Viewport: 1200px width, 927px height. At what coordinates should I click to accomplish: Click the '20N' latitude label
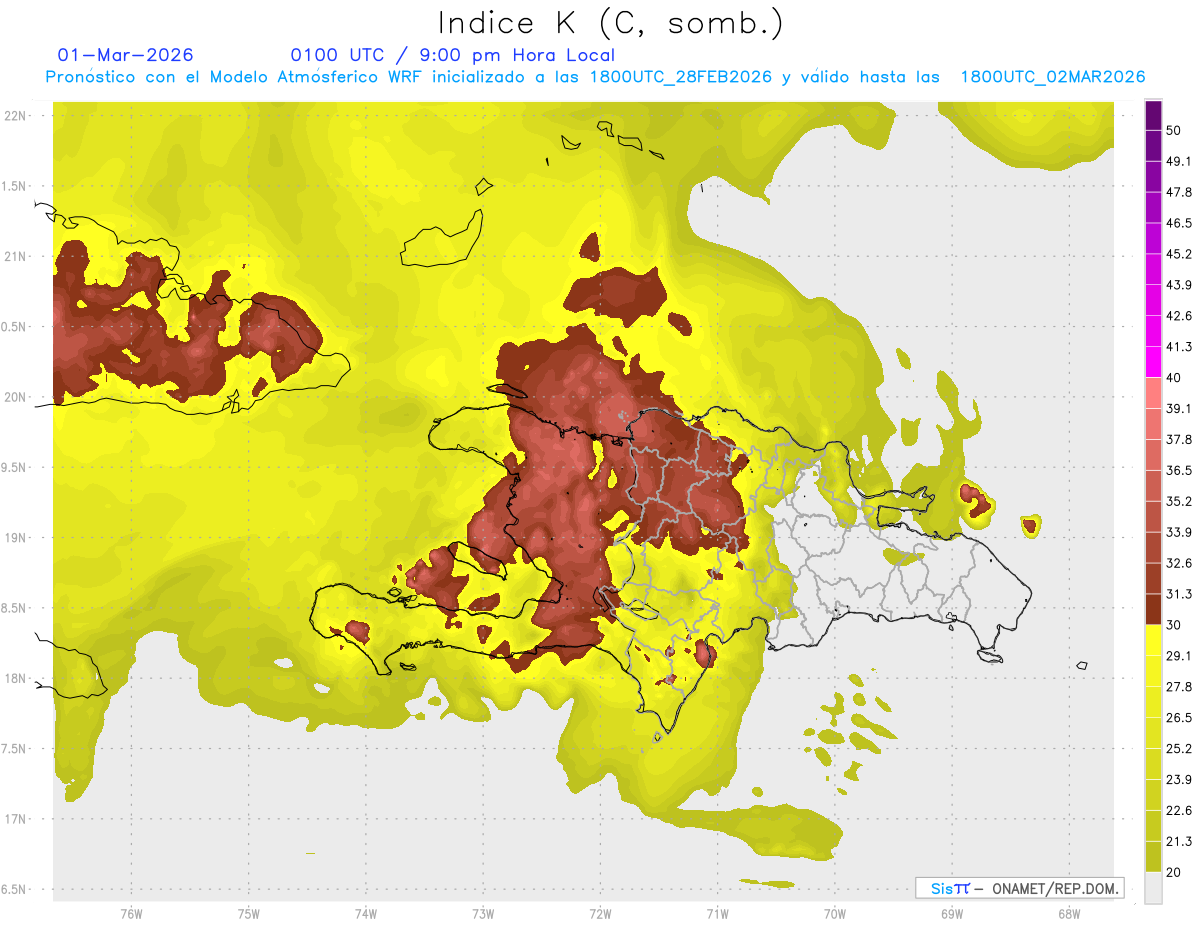click(14, 397)
